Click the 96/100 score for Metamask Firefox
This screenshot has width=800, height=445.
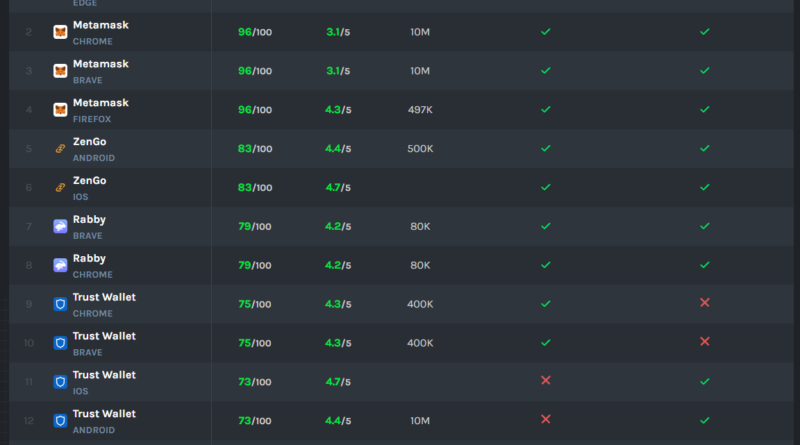[x=254, y=110]
